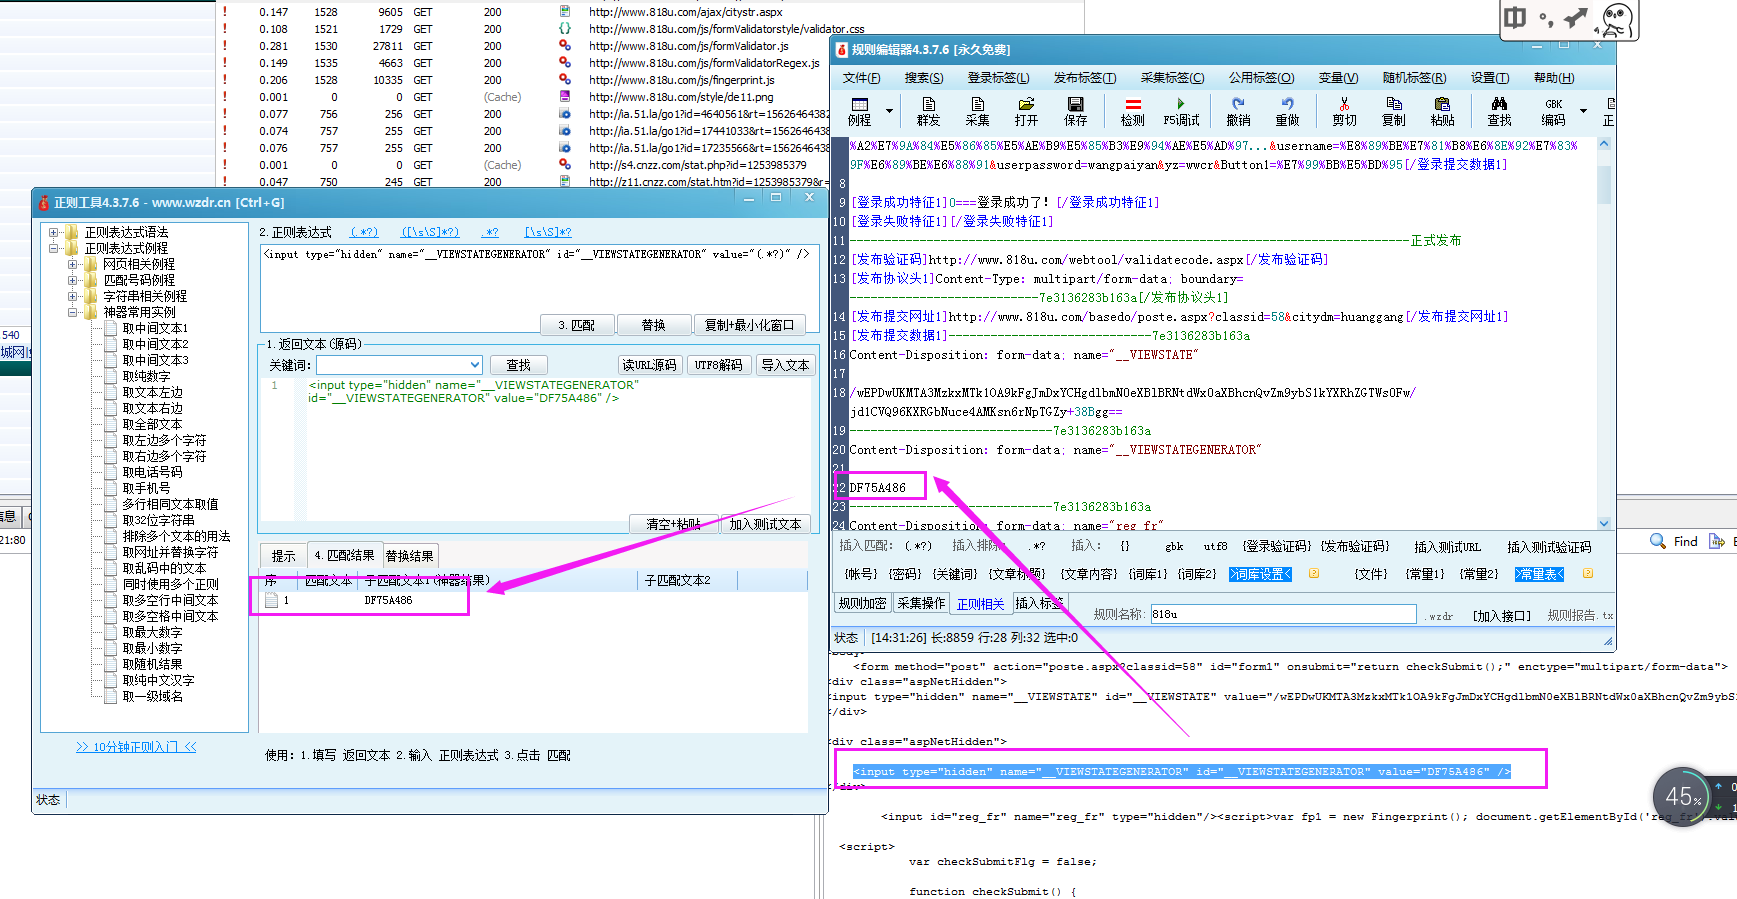Click the book icon in top-right floating toolbar
The width and height of the screenshot is (1737, 899).
coord(1515,18)
